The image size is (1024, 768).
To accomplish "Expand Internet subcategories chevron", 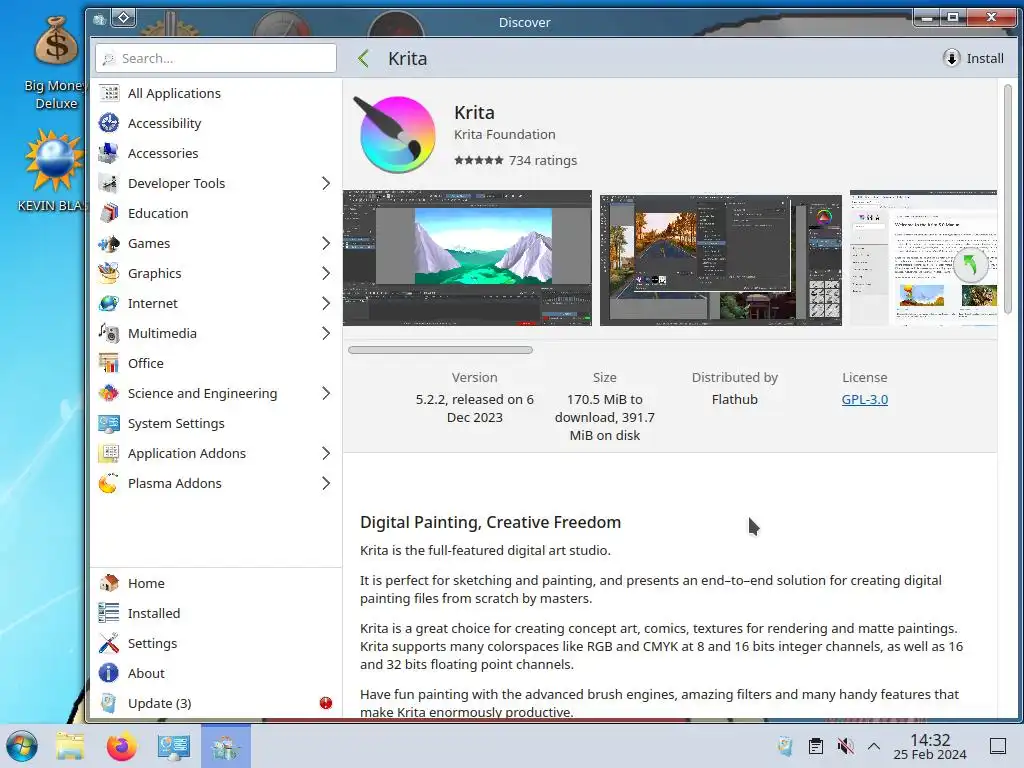I will pos(326,304).
